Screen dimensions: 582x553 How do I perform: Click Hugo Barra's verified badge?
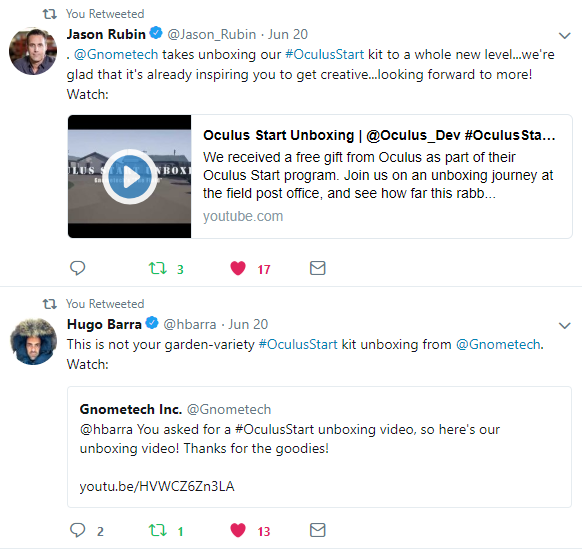click(152, 323)
